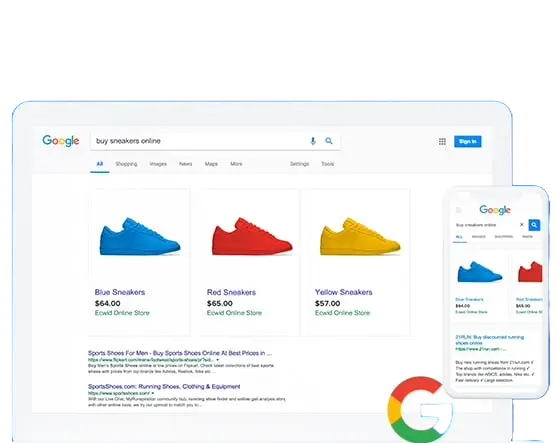557x443 pixels.
Task: Click the Google logo on desktop page
Action: point(61,141)
